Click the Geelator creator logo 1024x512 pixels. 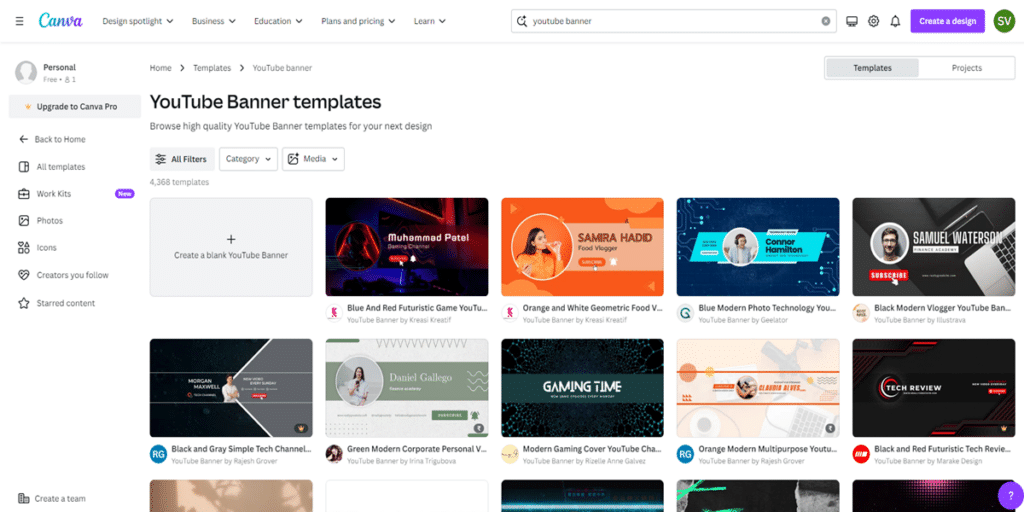point(685,313)
